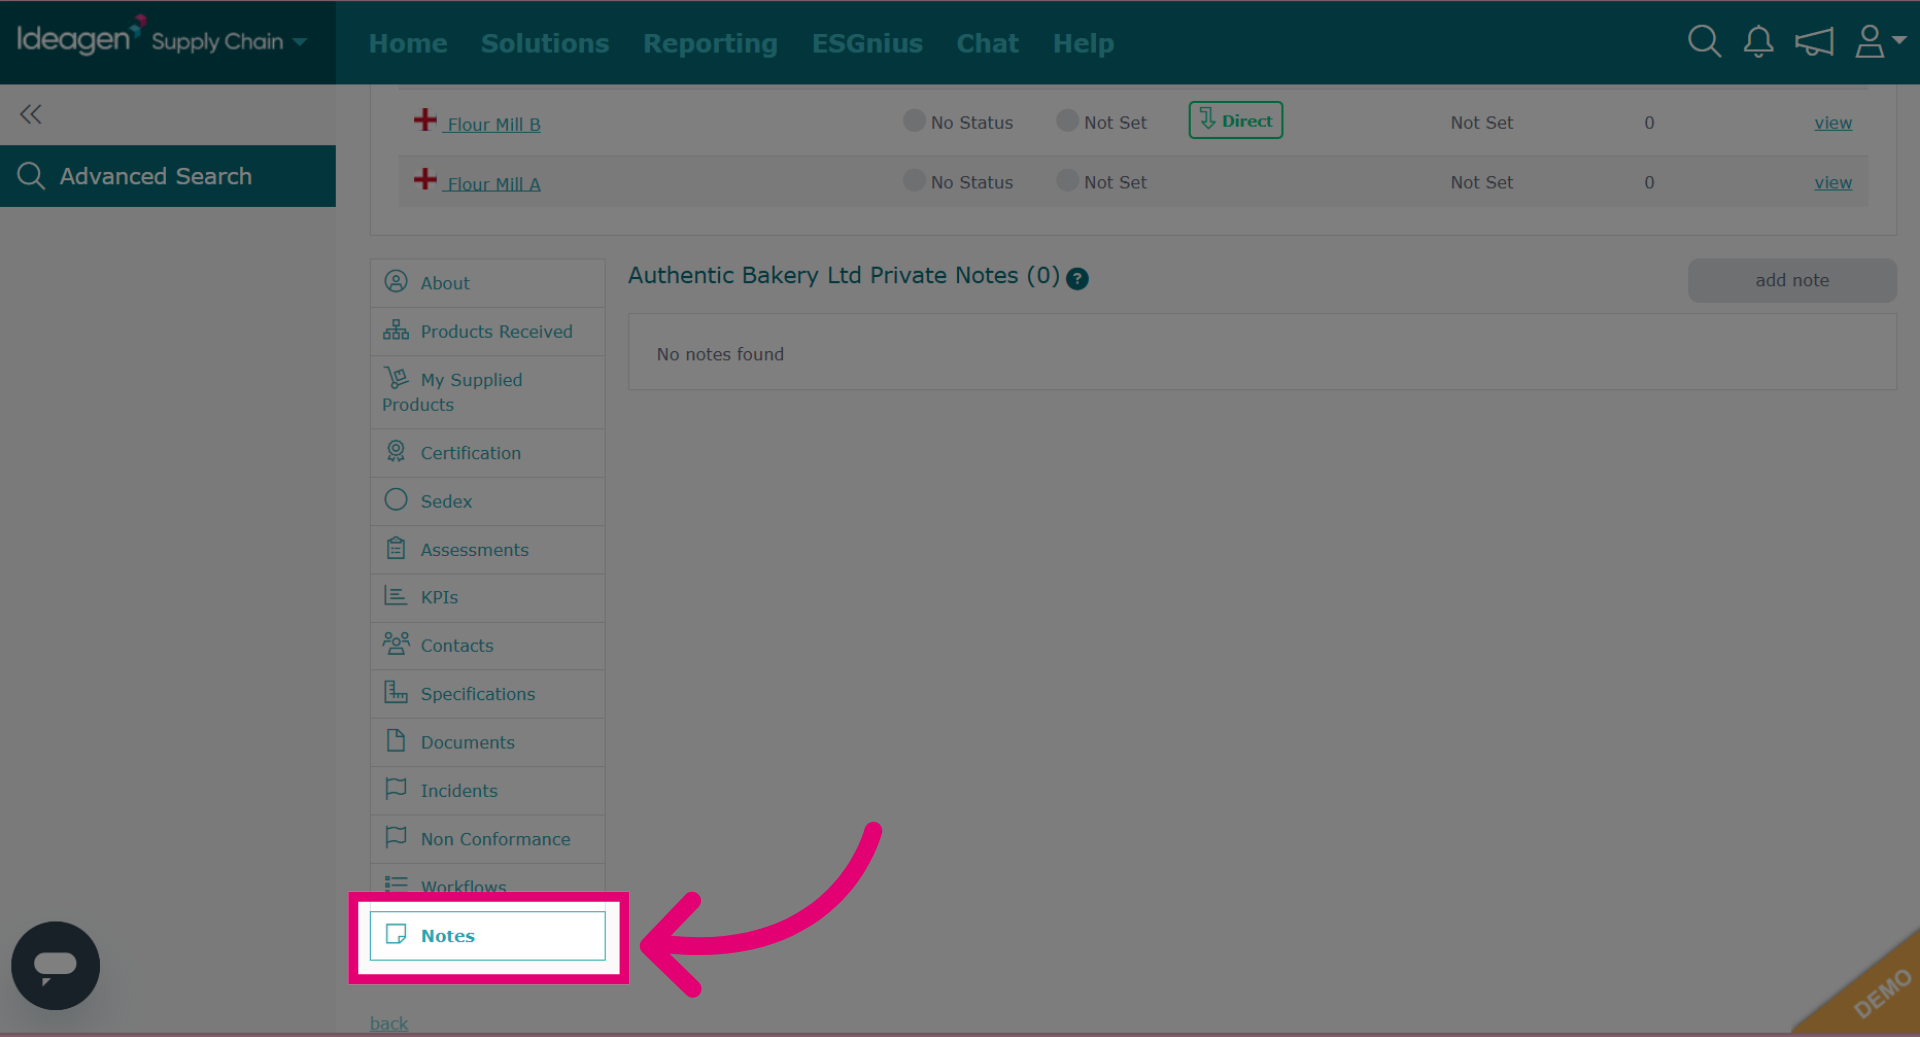Viewport: 1920px width, 1037px height.
Task: Open Flour Mill A link
Action: click(494, 184)
